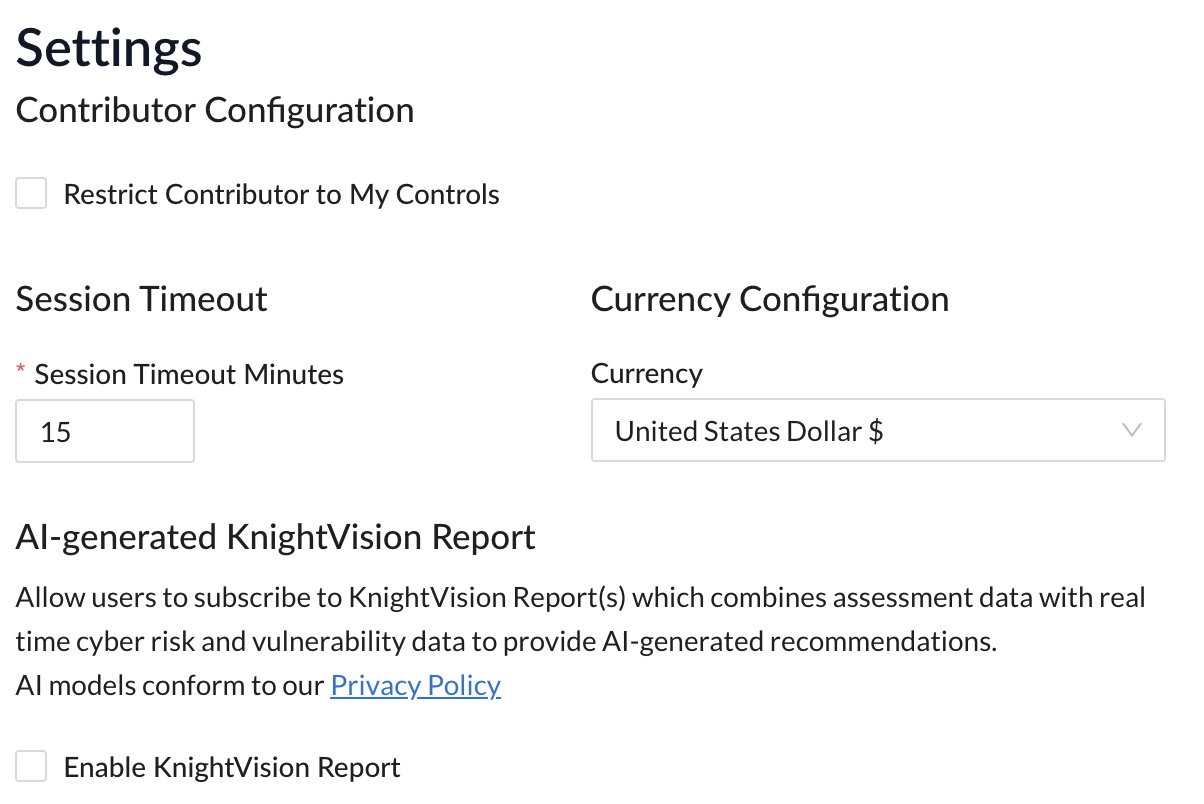Click the 'Currency' label above the dropdown
This screenshot has width=1204, height=804.
pyautogui.click(x=647, y=373)
